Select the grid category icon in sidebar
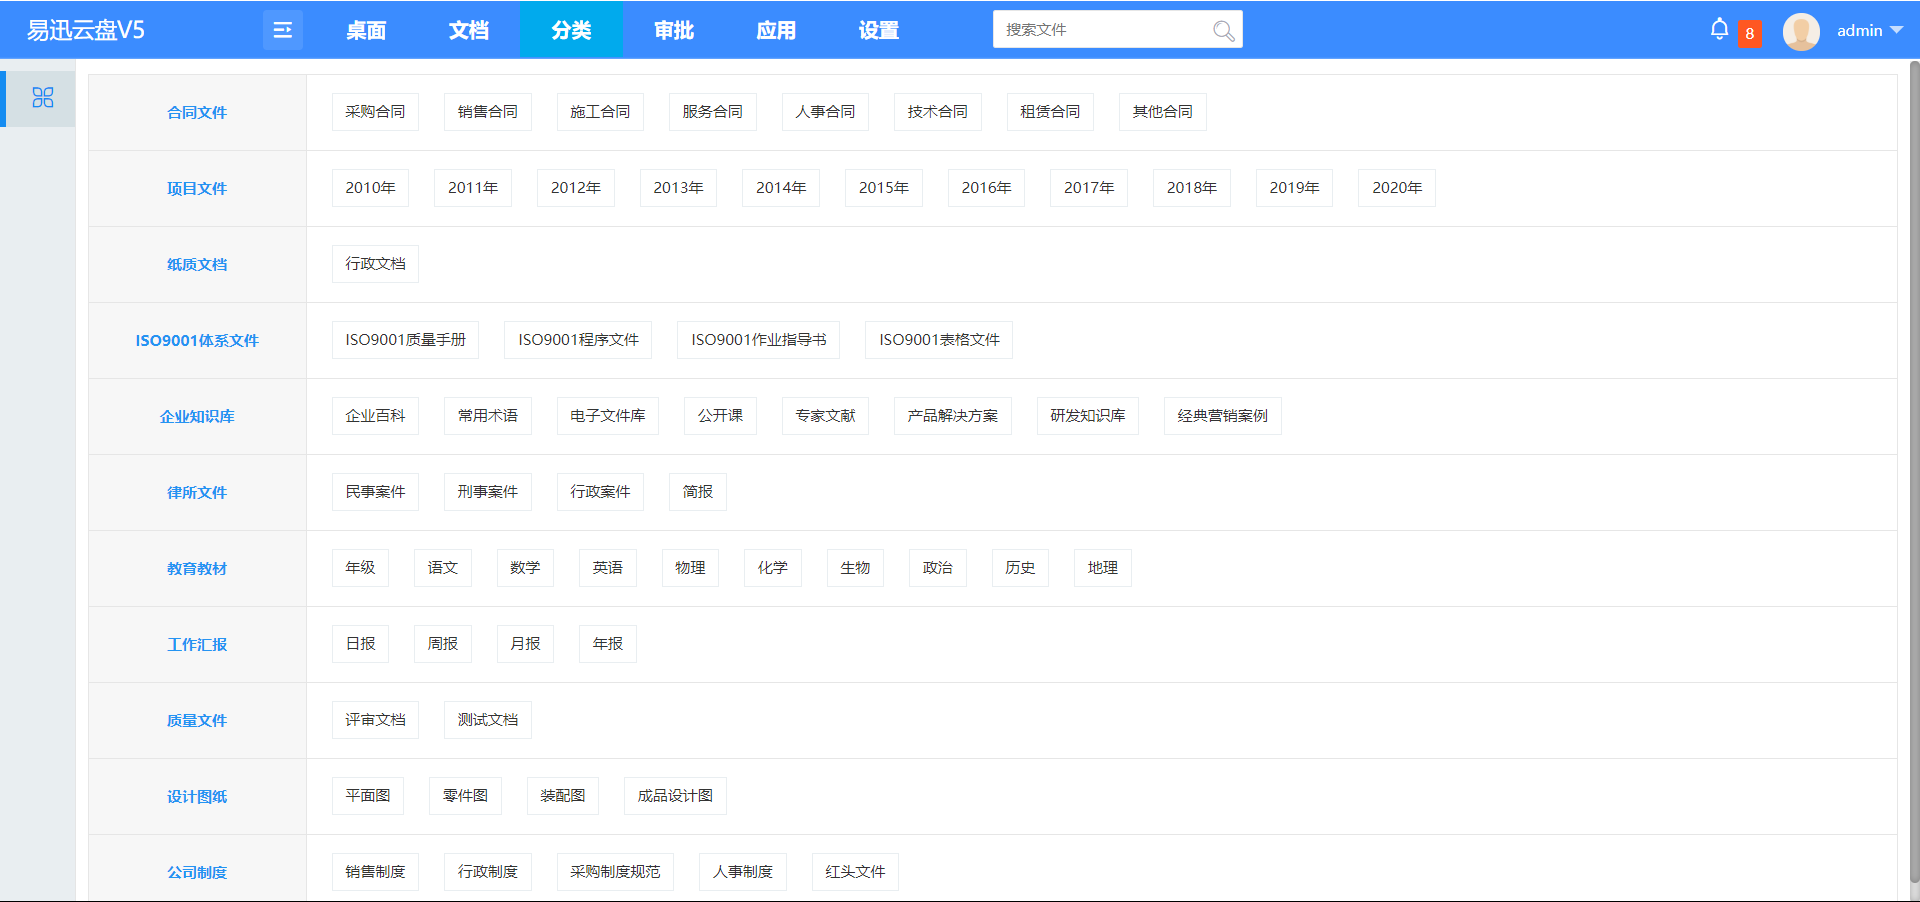Viewport: 1920px width, 902px height. coord(43,98)
